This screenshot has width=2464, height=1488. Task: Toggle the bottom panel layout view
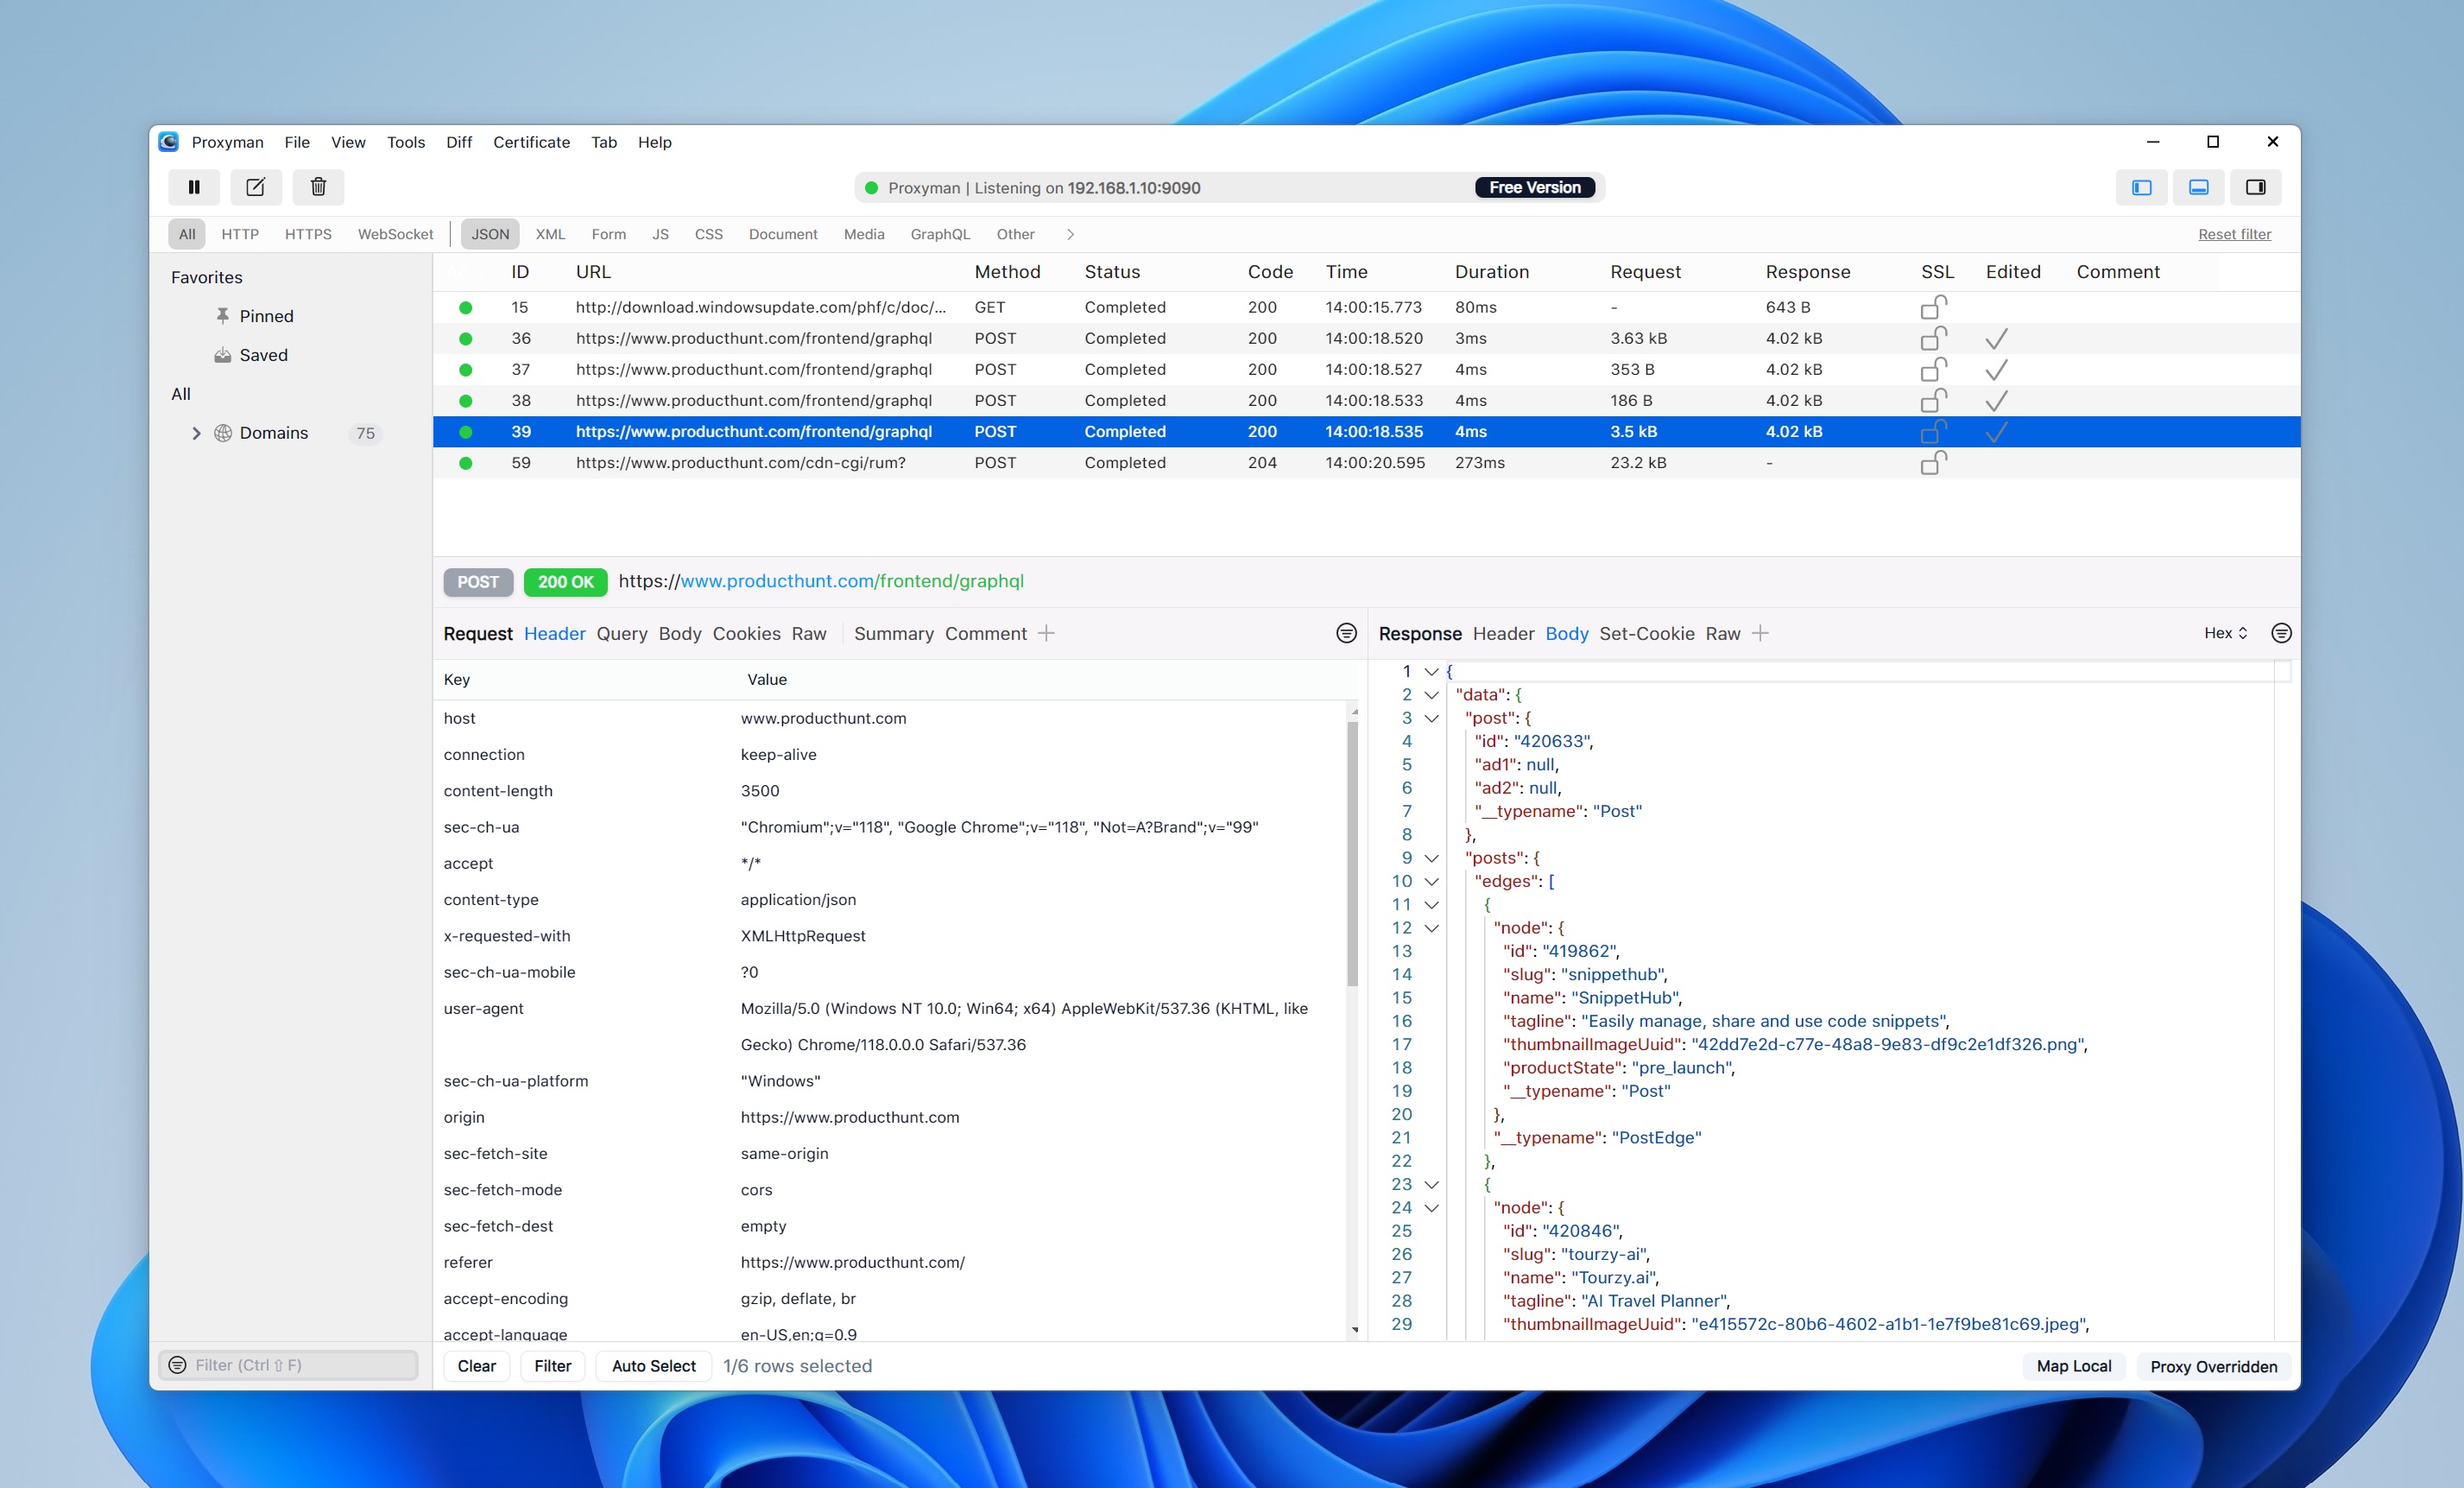pyautogui.click(x=2197, y=187)
